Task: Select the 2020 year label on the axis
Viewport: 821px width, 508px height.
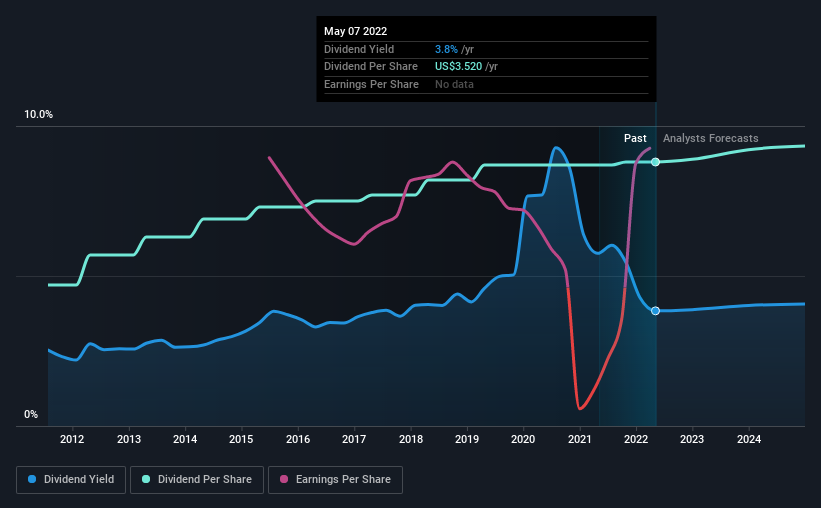Action: click(524, 438)
